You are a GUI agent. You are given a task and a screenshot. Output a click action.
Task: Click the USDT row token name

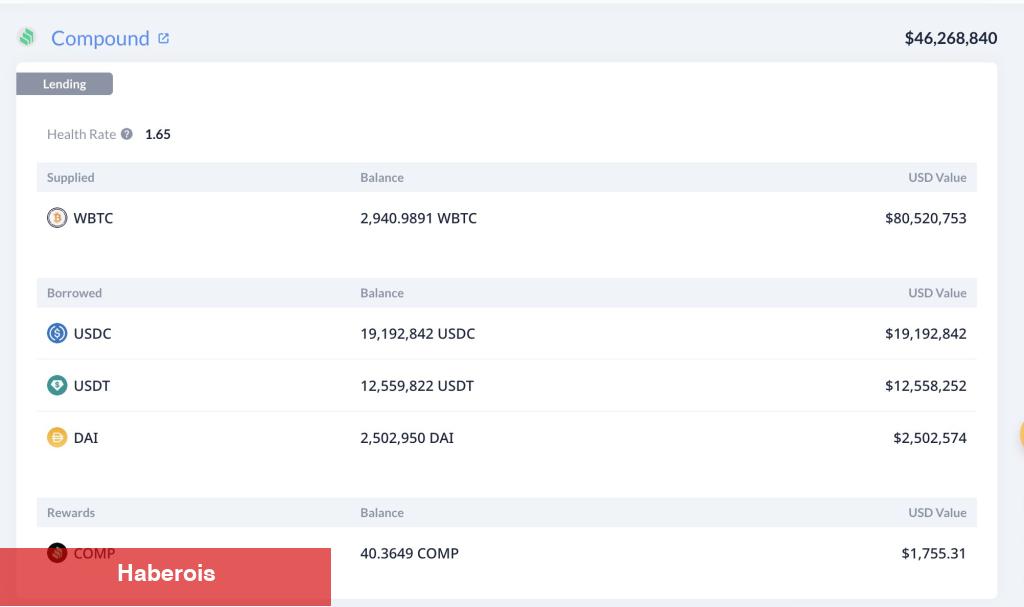pyautogui.click(x=92, y=386)
